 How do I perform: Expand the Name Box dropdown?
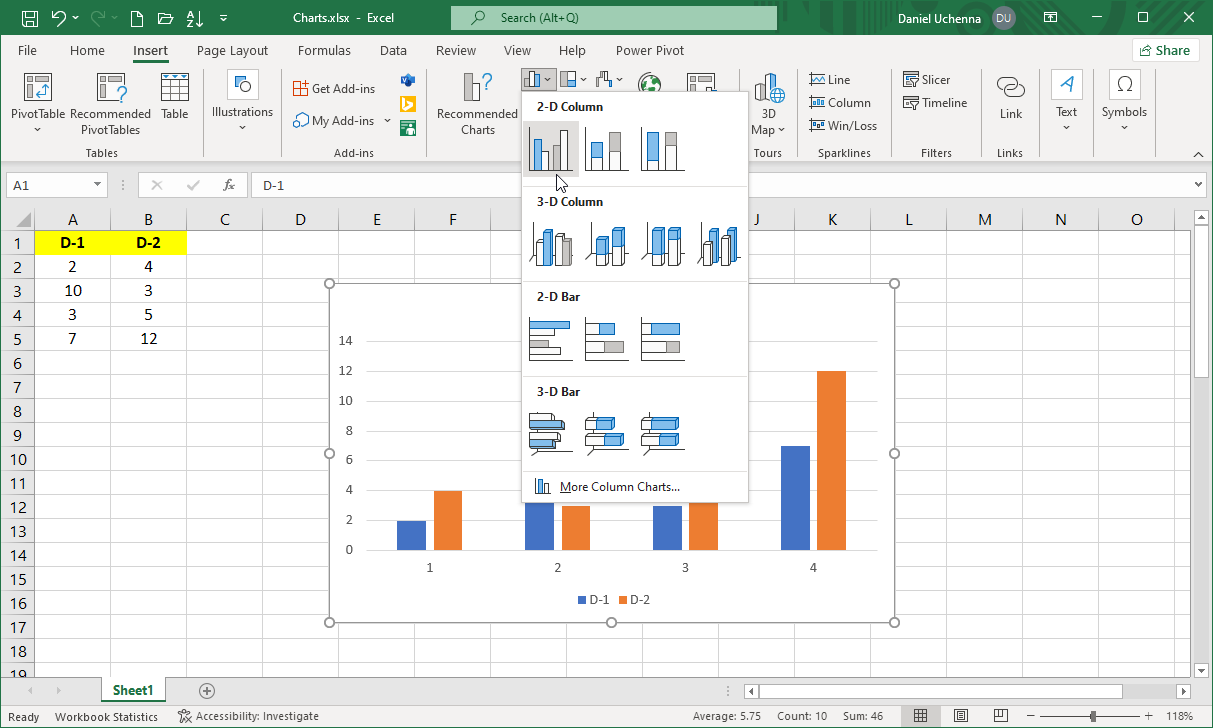[97, 185]
